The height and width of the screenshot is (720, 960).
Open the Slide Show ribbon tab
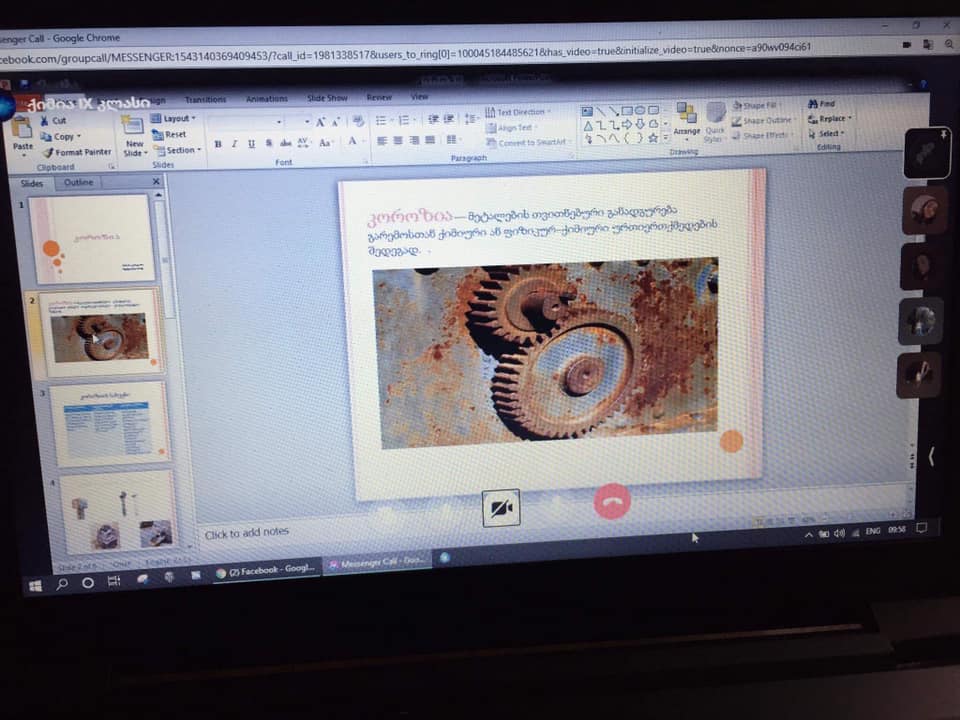tap(327, 98)
